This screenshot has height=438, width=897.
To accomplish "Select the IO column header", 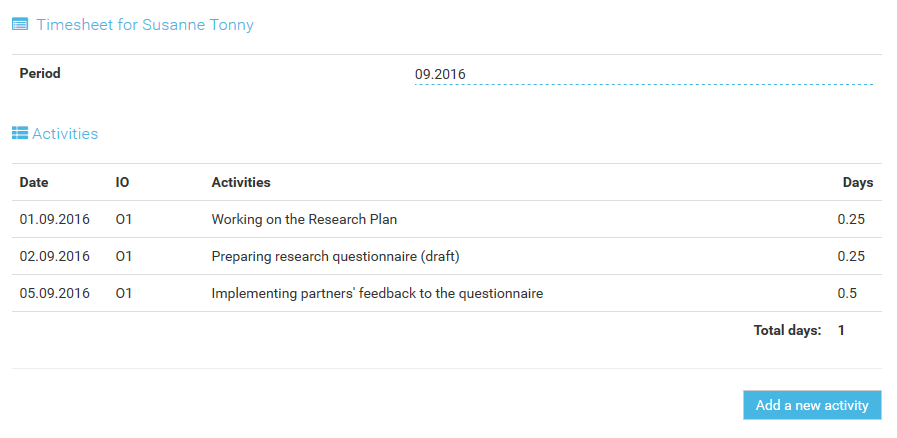I will (122, 182).
